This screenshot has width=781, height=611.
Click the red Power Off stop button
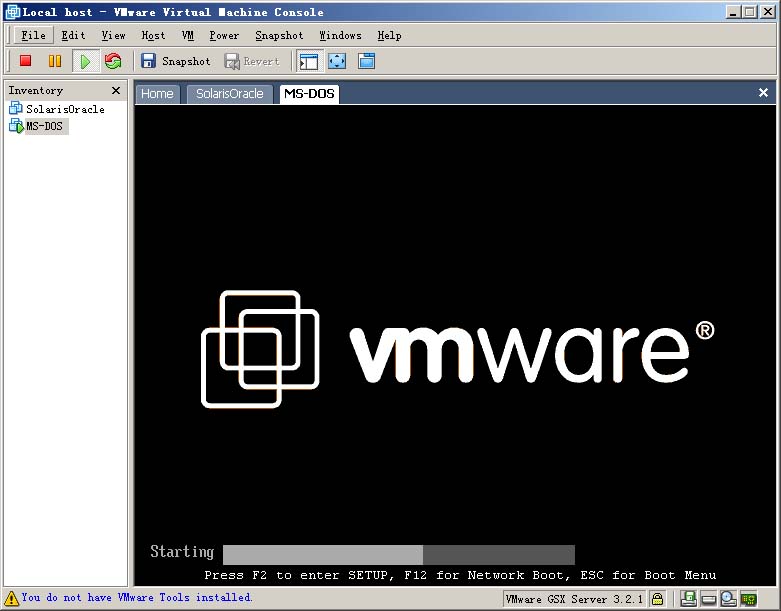click(25, 61)
